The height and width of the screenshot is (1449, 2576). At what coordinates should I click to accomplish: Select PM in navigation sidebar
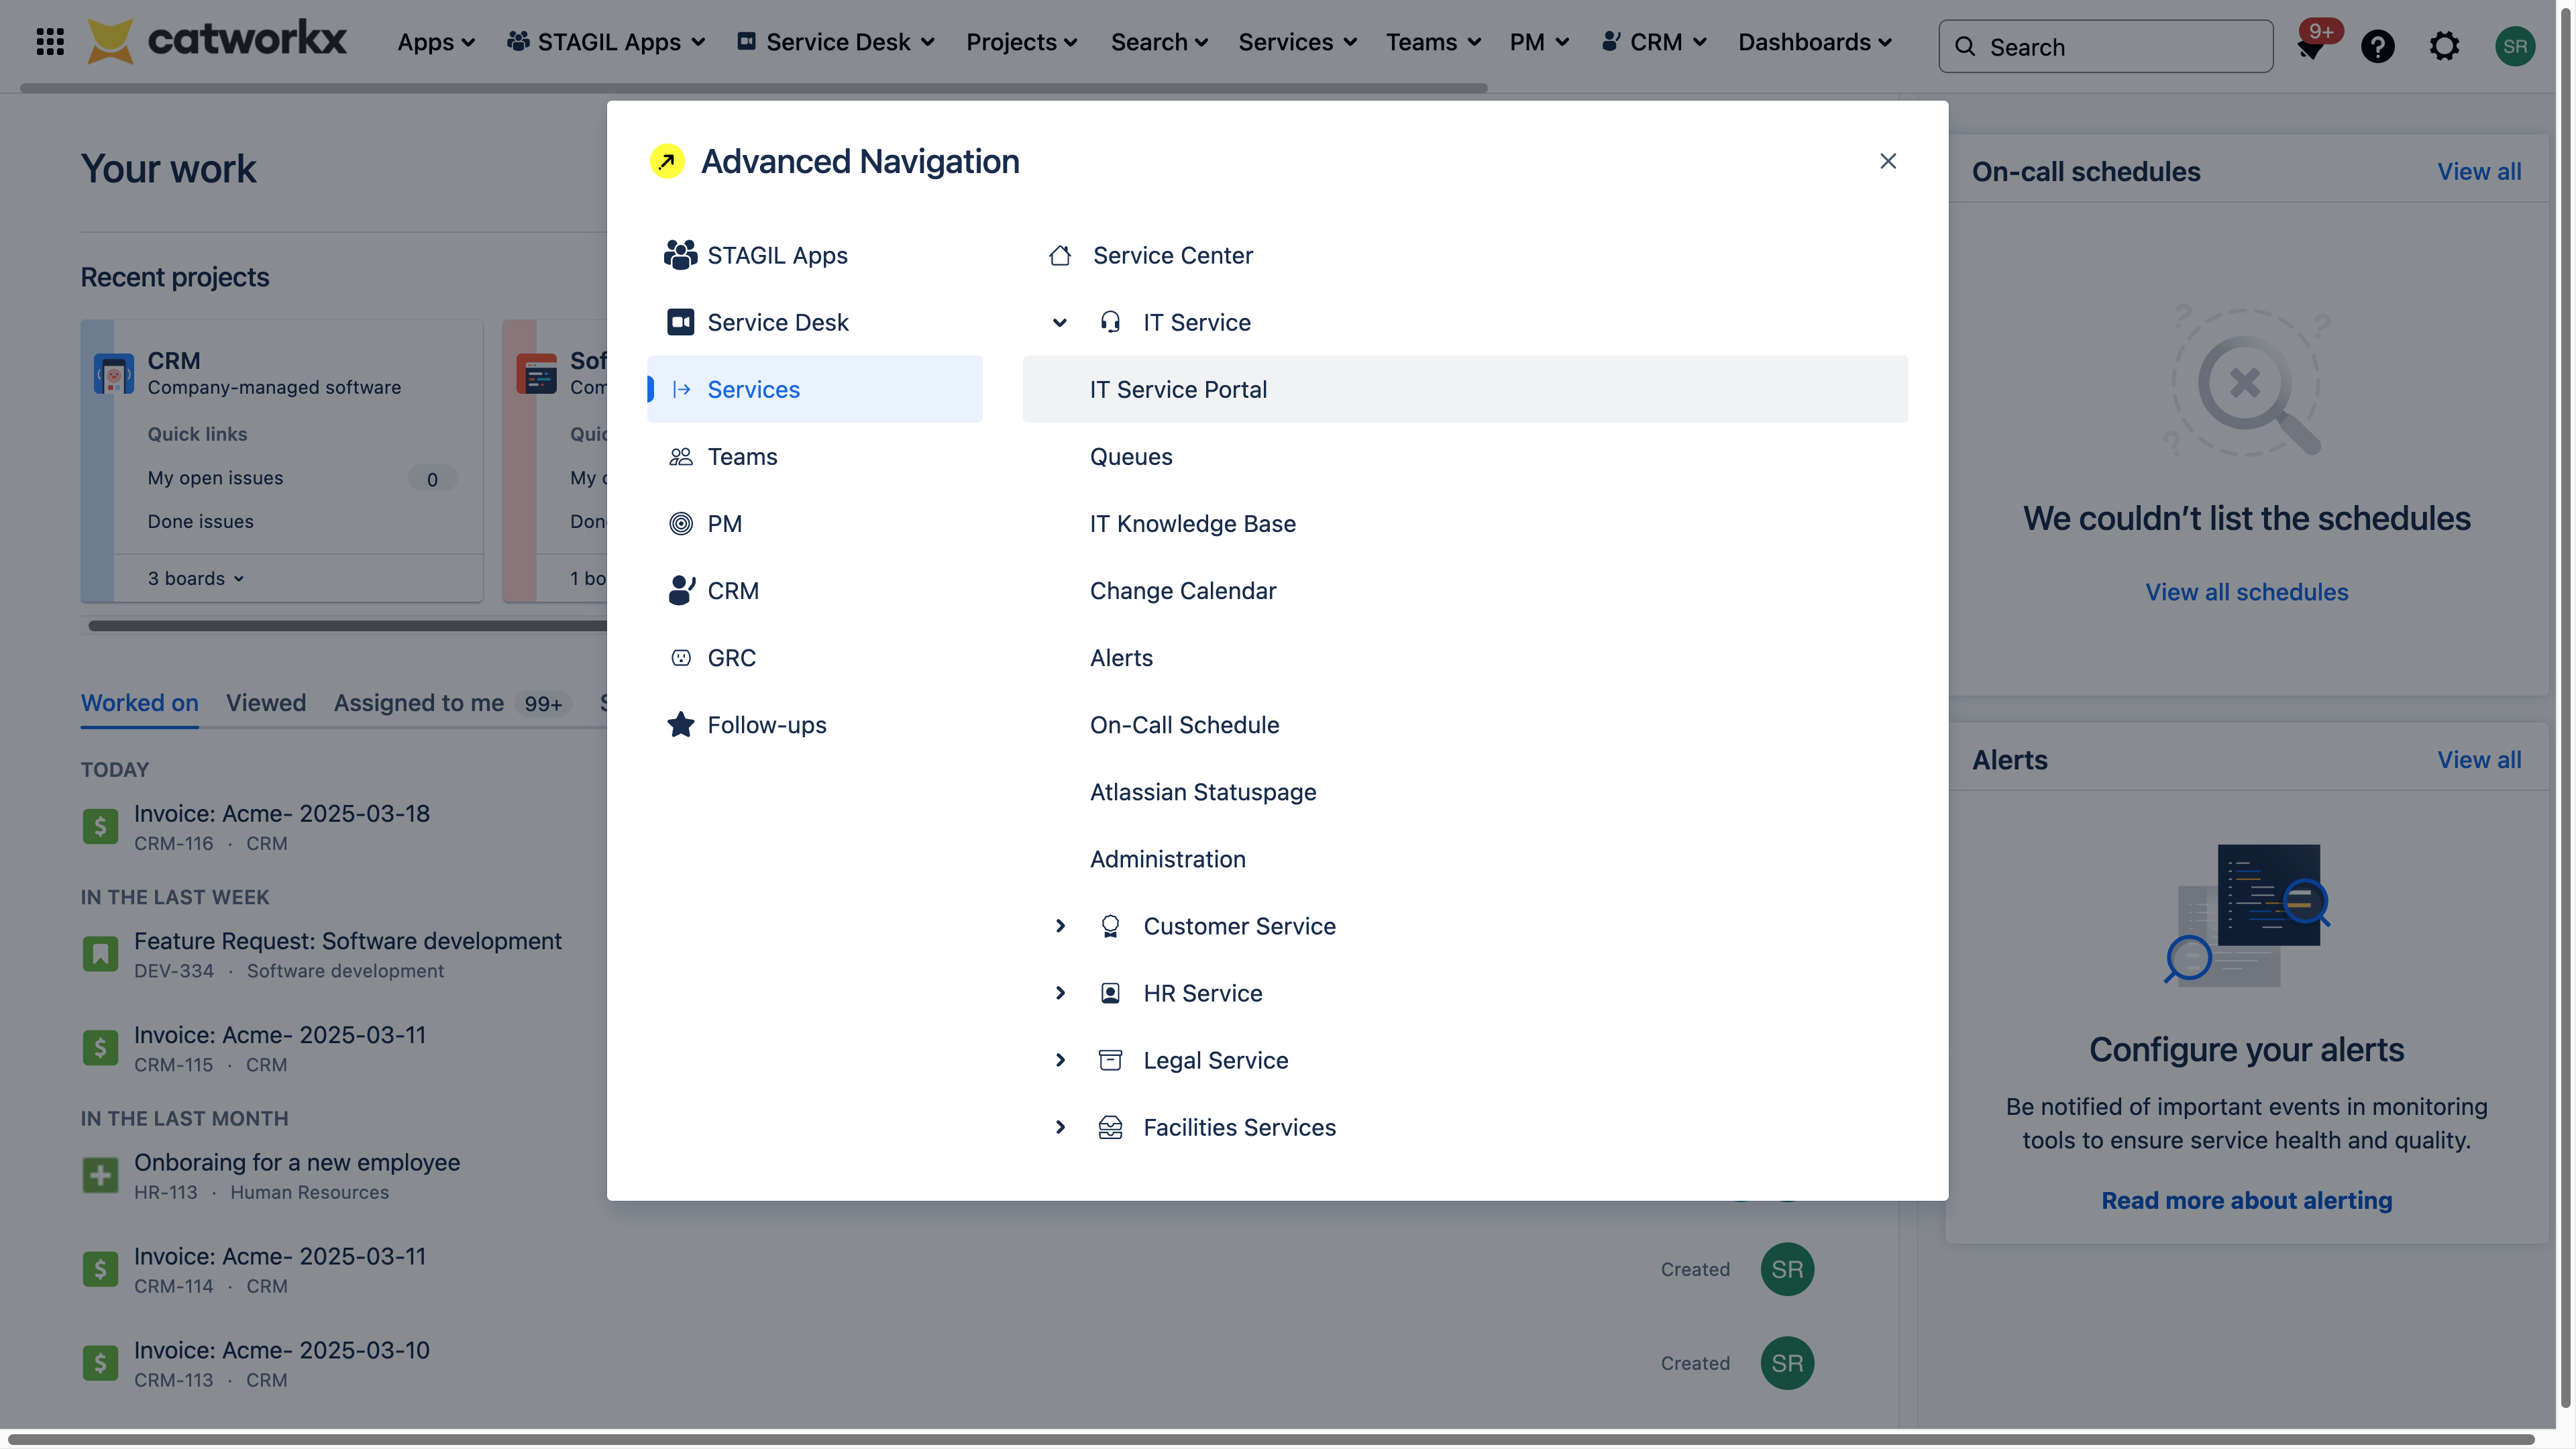[814, 523]
